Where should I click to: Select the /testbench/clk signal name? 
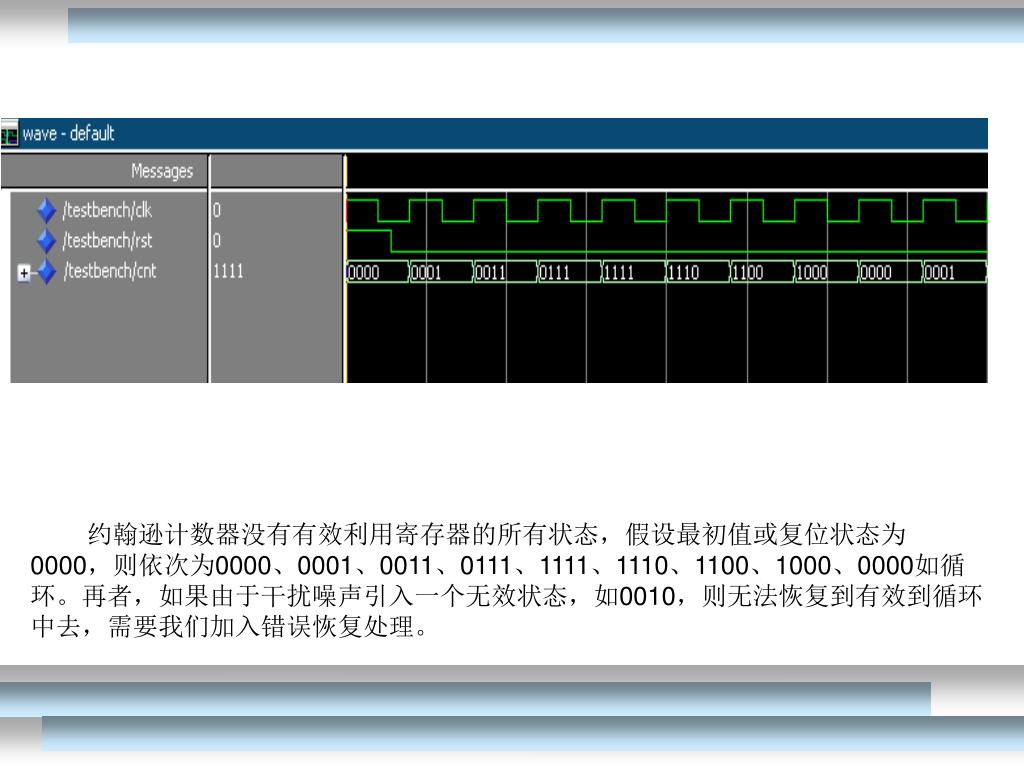click(107, 210)
